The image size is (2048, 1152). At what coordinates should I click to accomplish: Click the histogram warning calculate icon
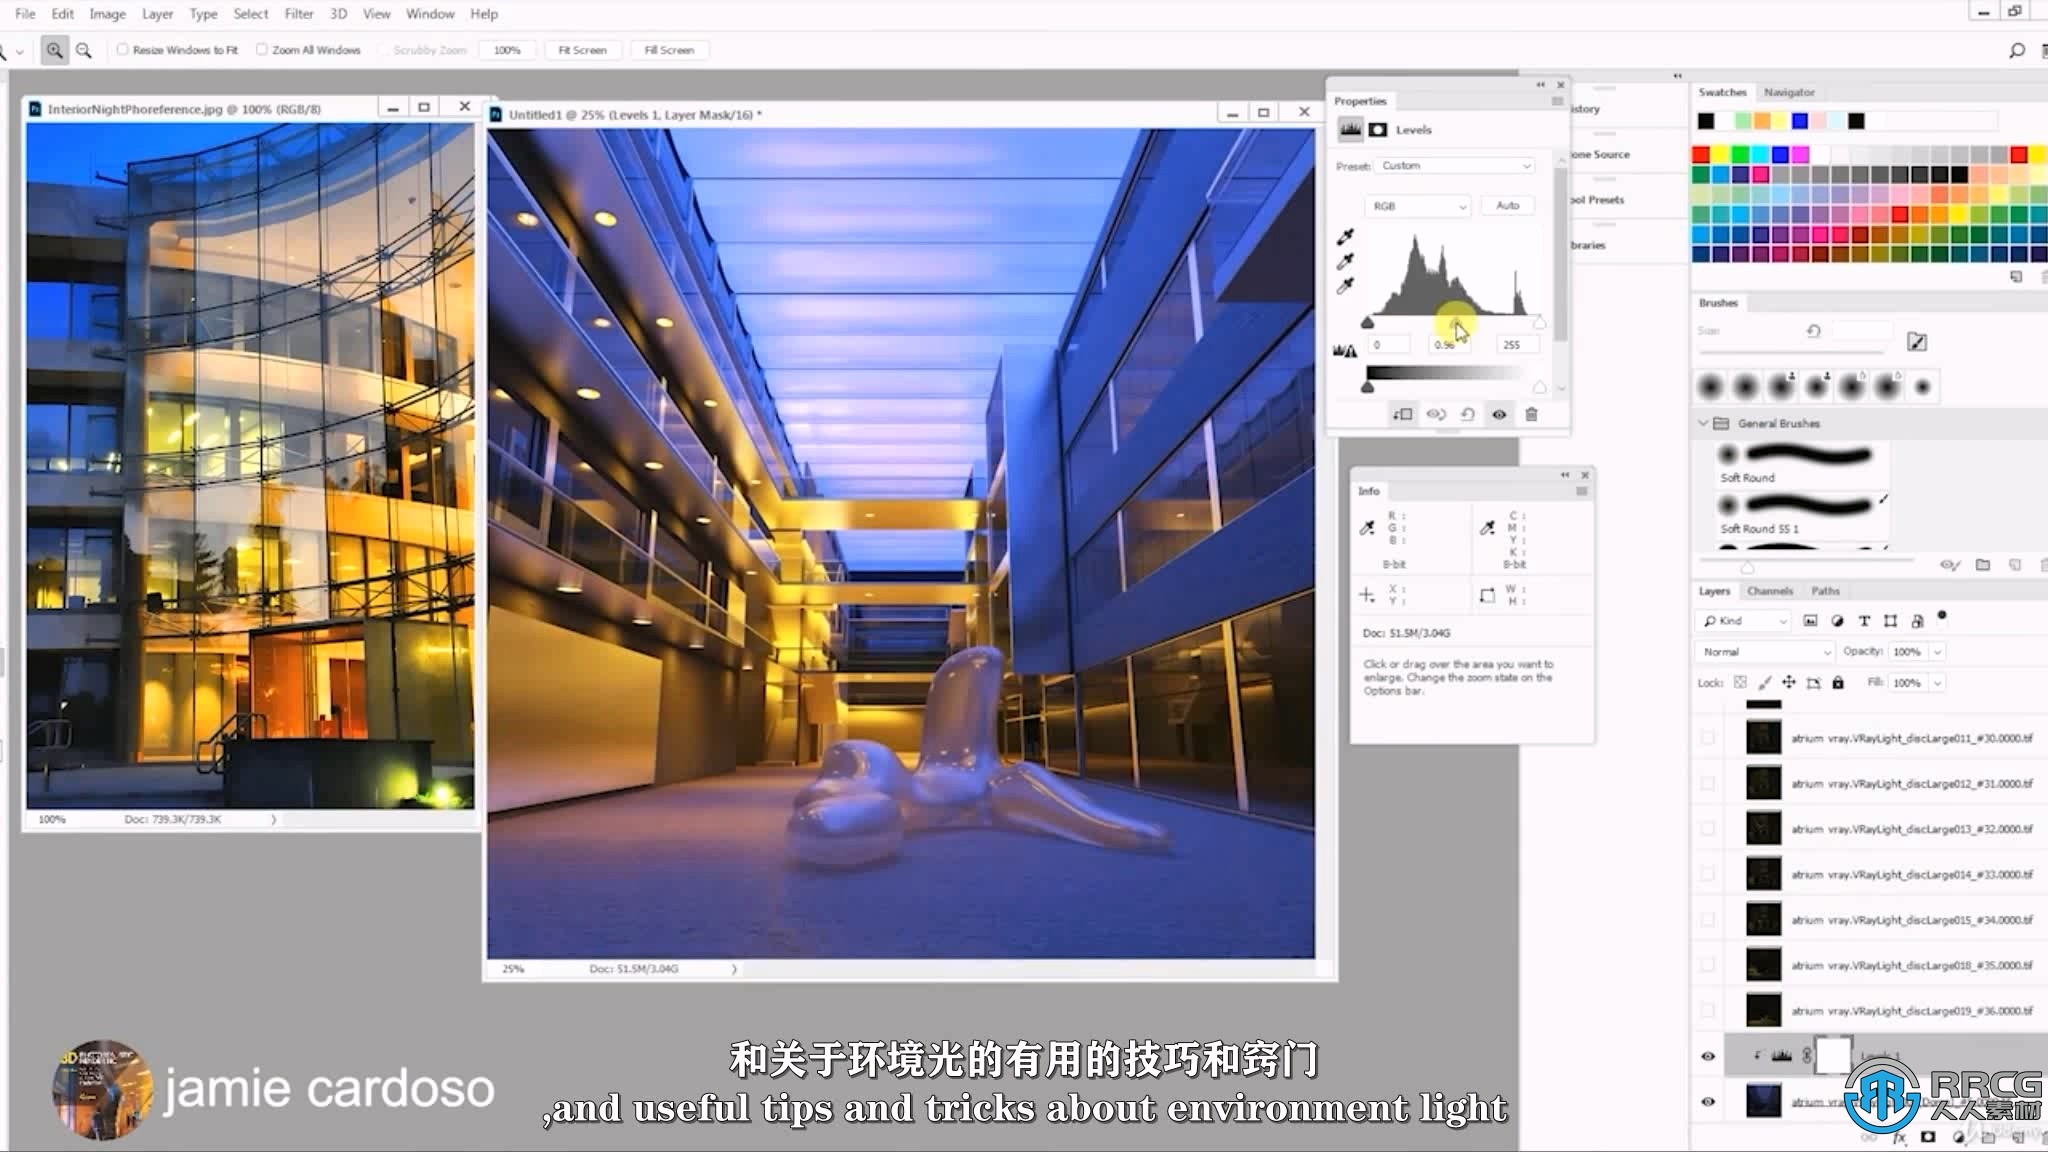1345,351
